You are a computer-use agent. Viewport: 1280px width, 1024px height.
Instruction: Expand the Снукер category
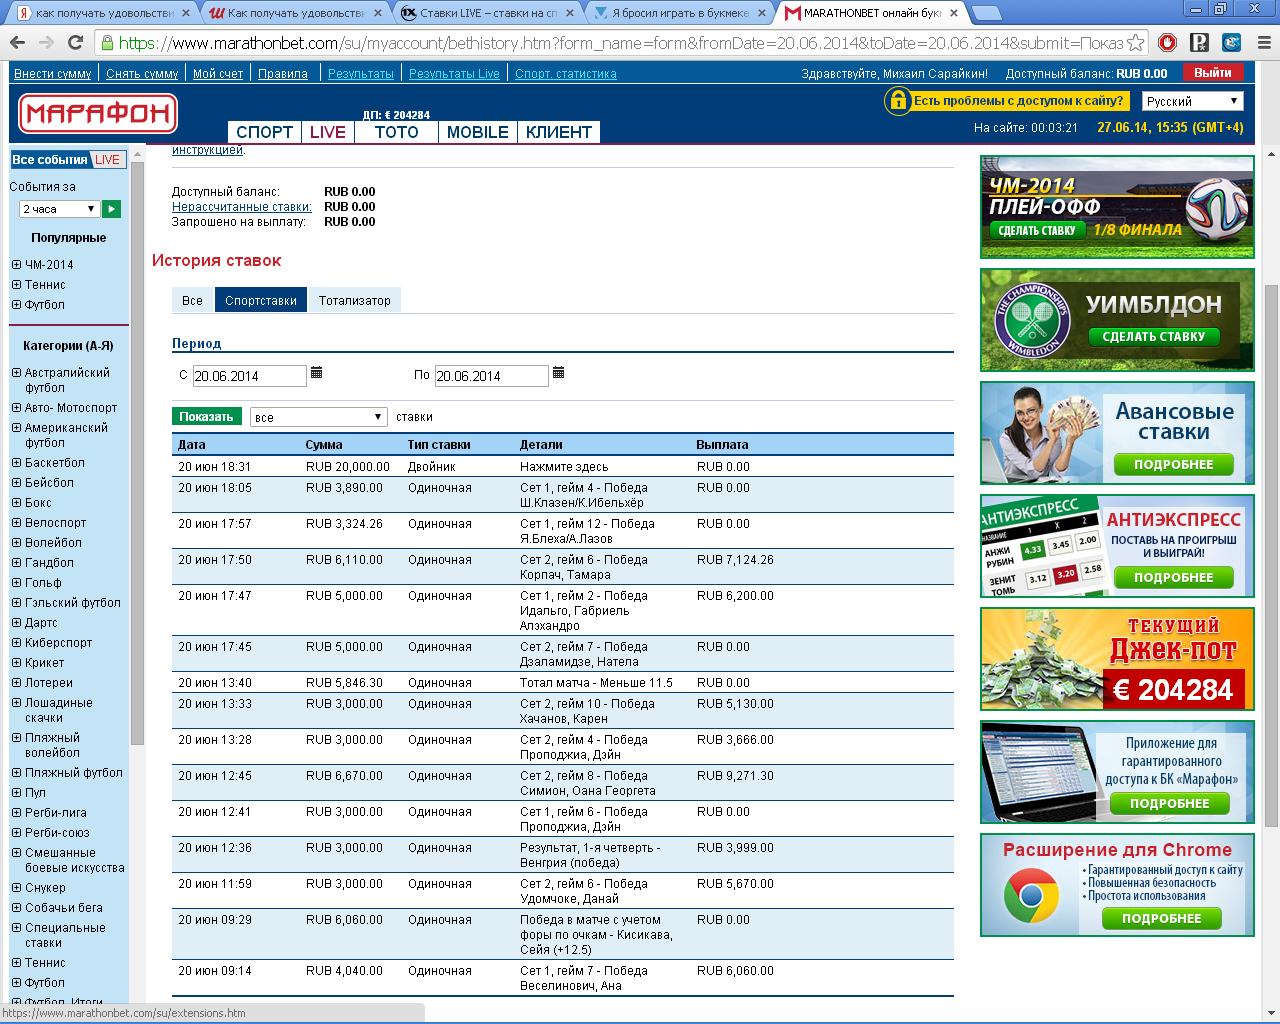pos(16,888)
